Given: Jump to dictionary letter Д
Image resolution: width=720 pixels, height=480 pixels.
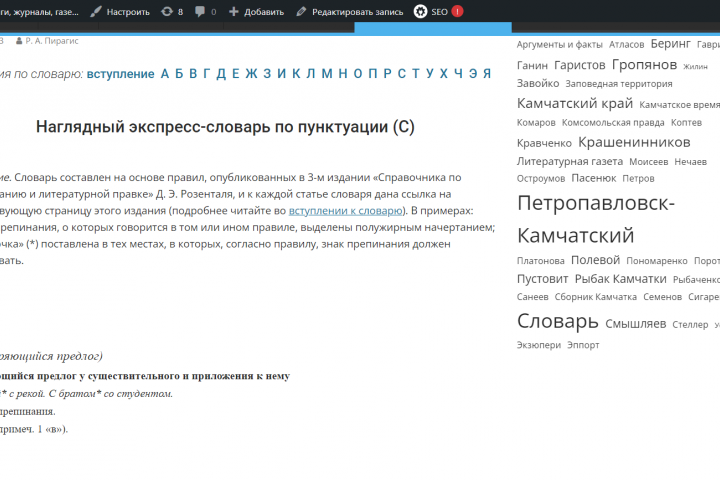Looking at the screenshot, I should 221,73.
